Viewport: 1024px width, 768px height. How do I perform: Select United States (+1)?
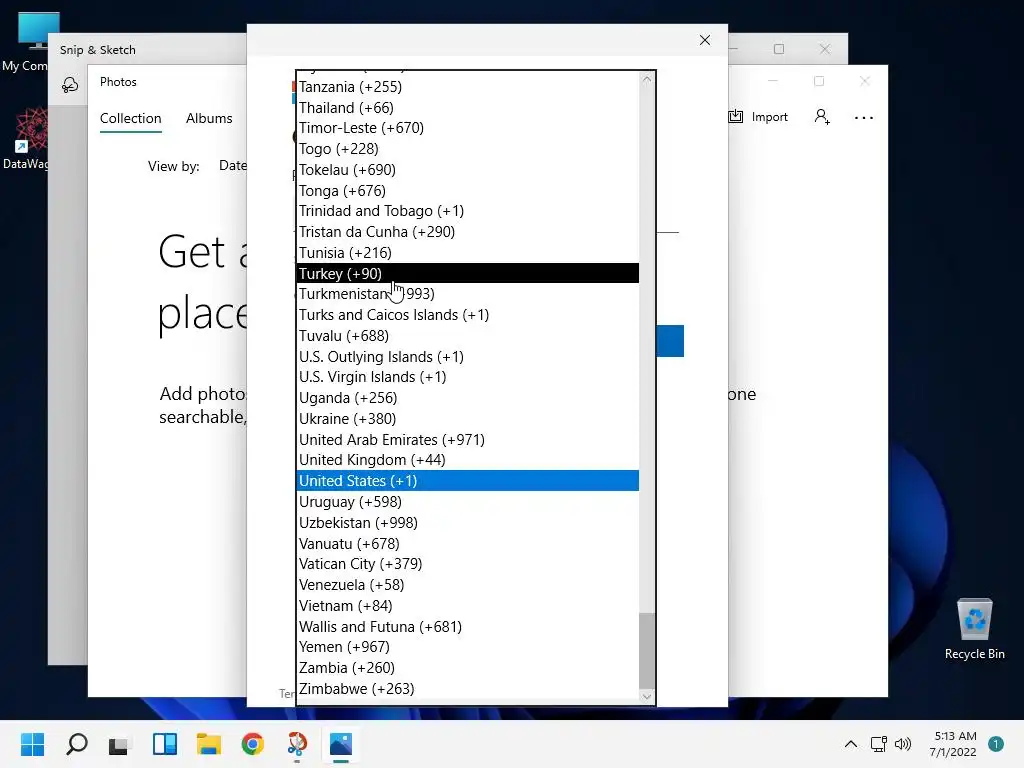pyautogui.click(x=468, y=481)
